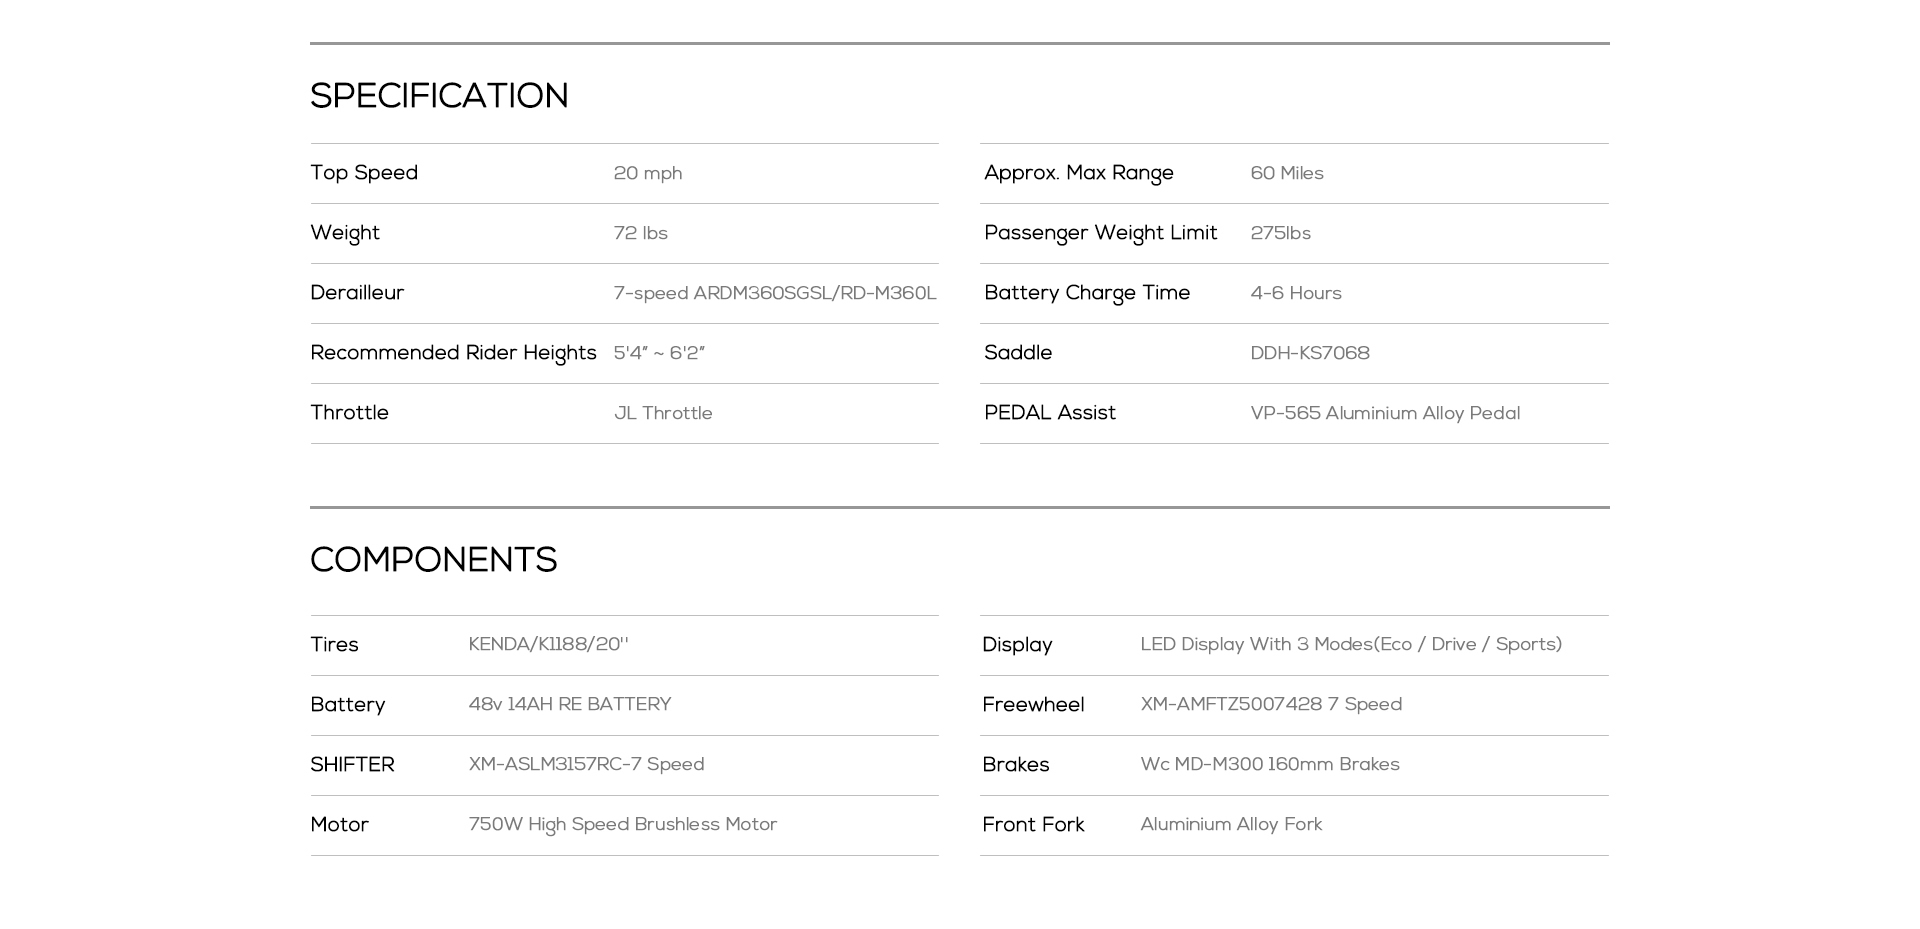The width and height of the screenshot is (1920, 929).
Task: Select the LED Display With 3 Modes text
Action: click(1351, 645)
